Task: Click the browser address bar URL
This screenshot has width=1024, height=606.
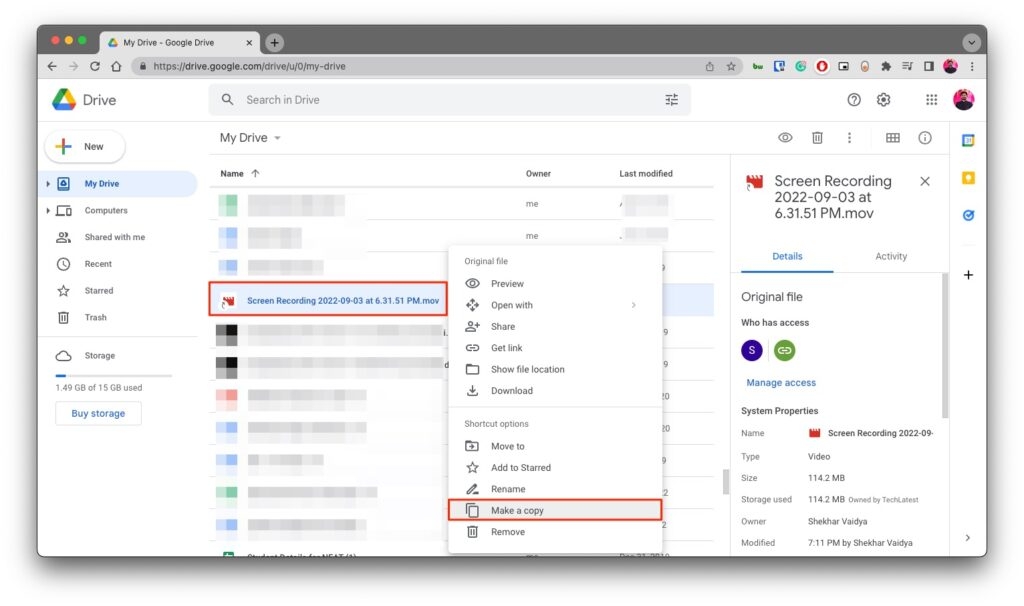Action: pyautogui.click(x=249, y=66)
